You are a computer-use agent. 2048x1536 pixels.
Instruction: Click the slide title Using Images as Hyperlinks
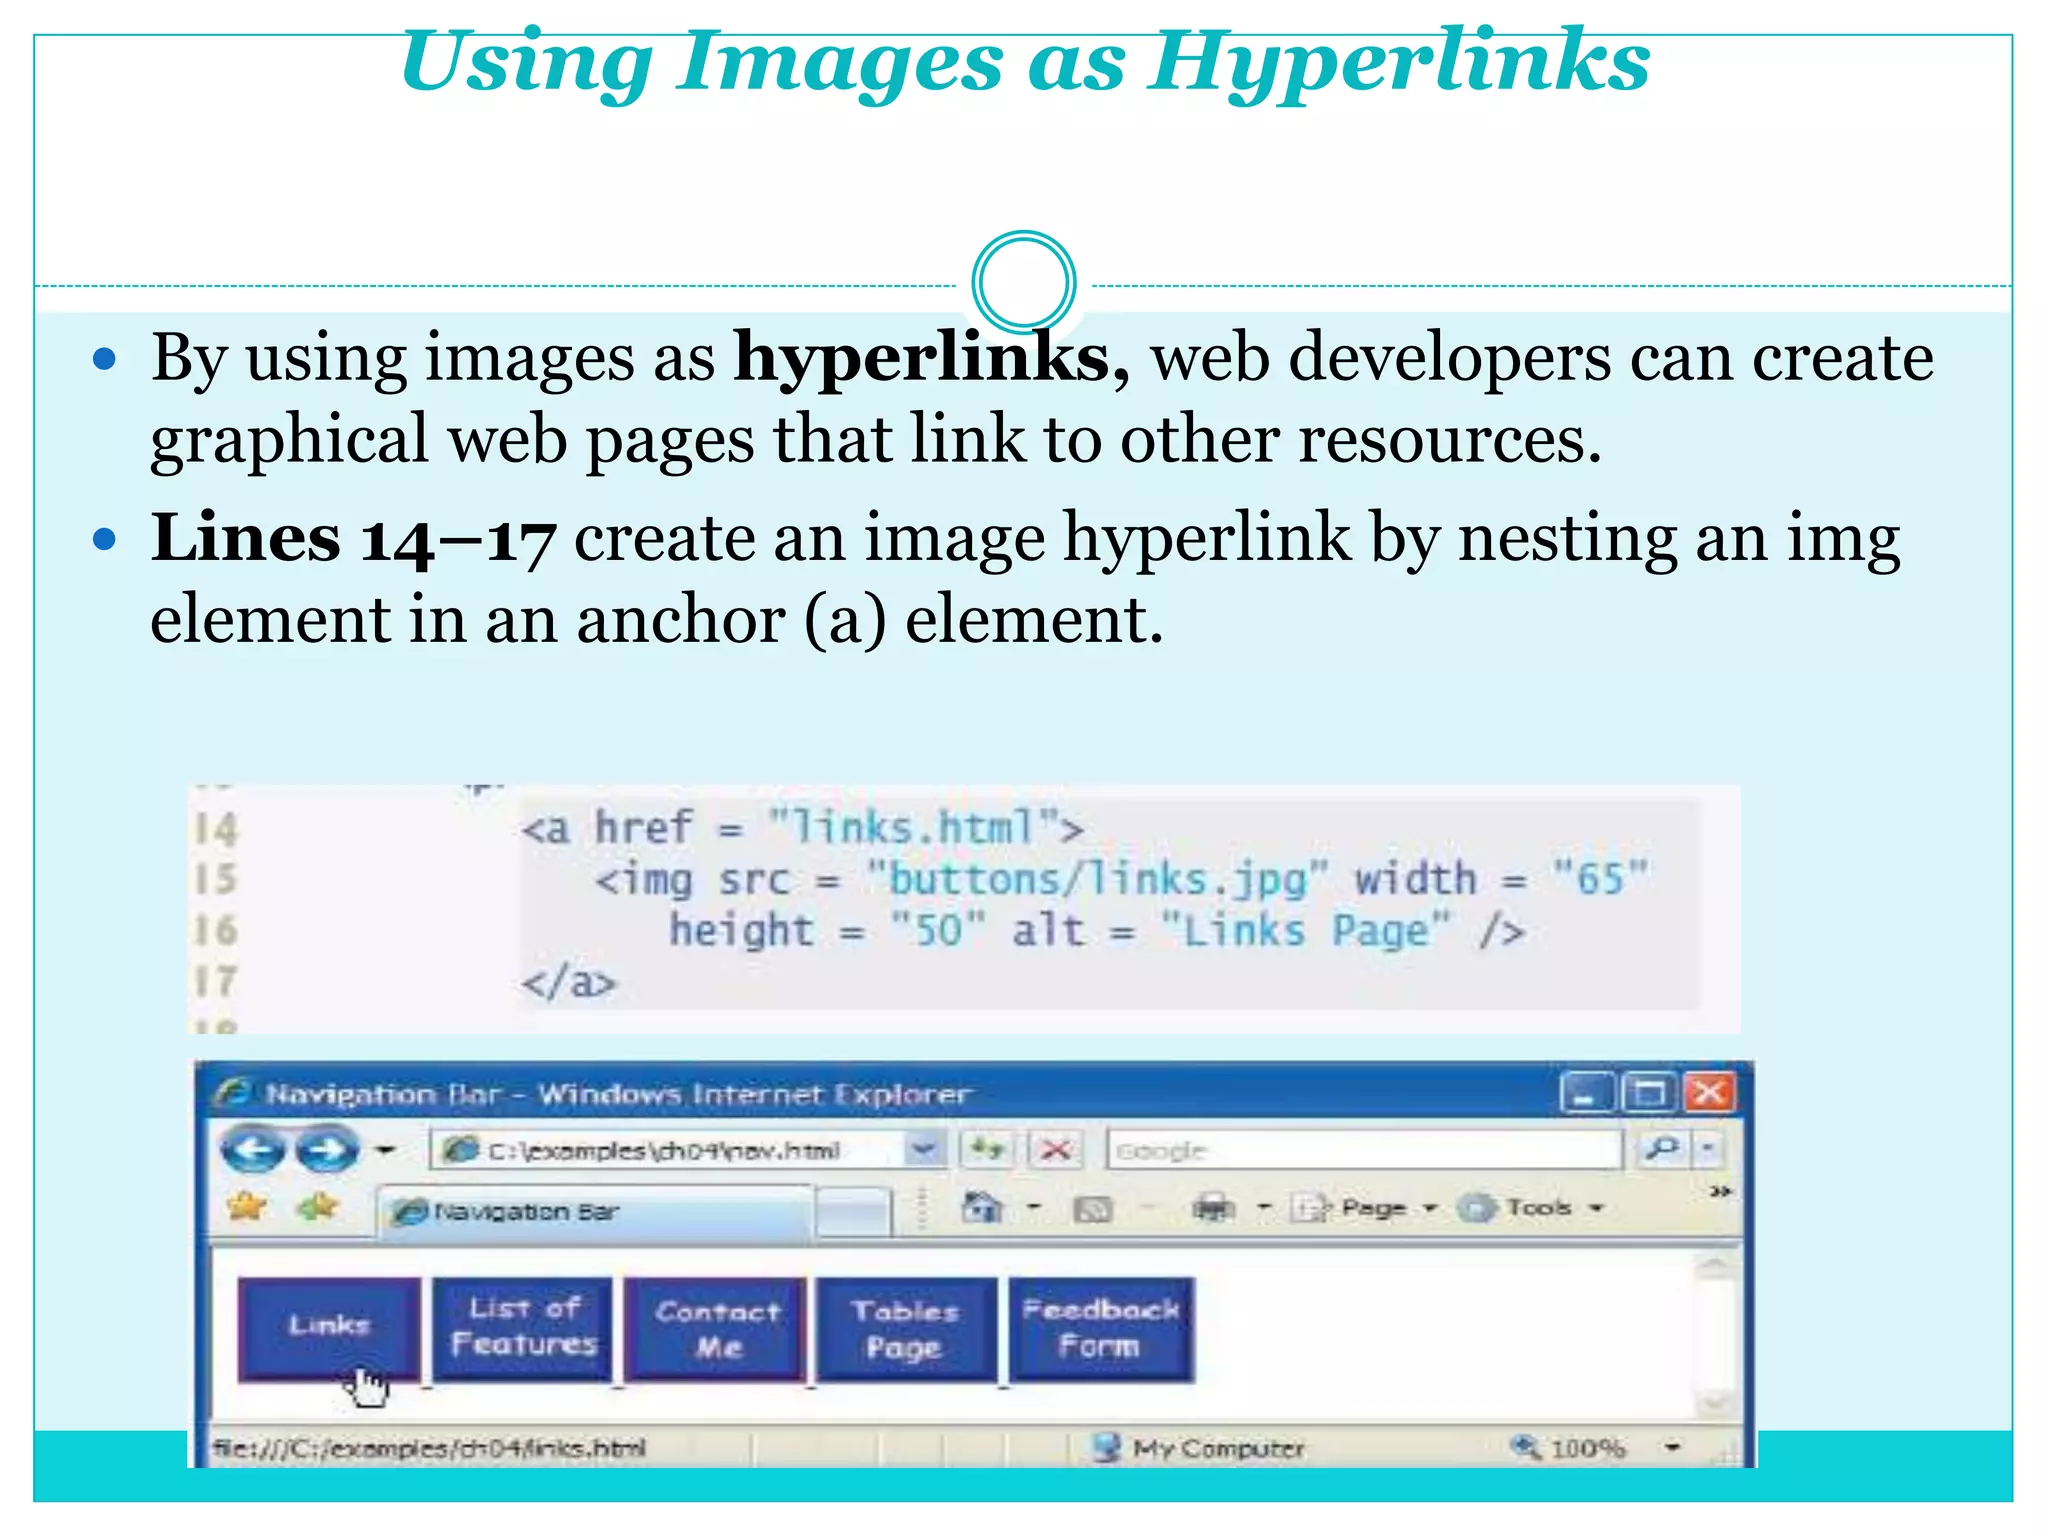pos(1025,62)
